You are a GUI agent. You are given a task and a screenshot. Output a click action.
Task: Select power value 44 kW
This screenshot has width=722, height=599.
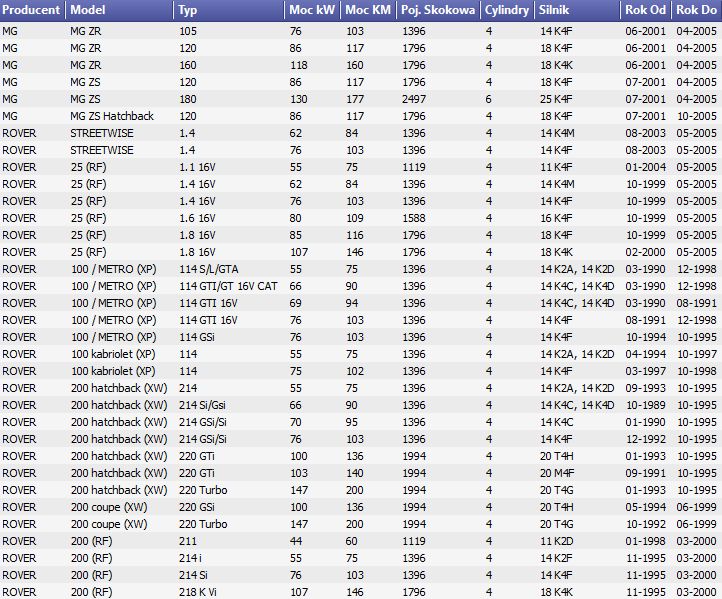point(296,541)
